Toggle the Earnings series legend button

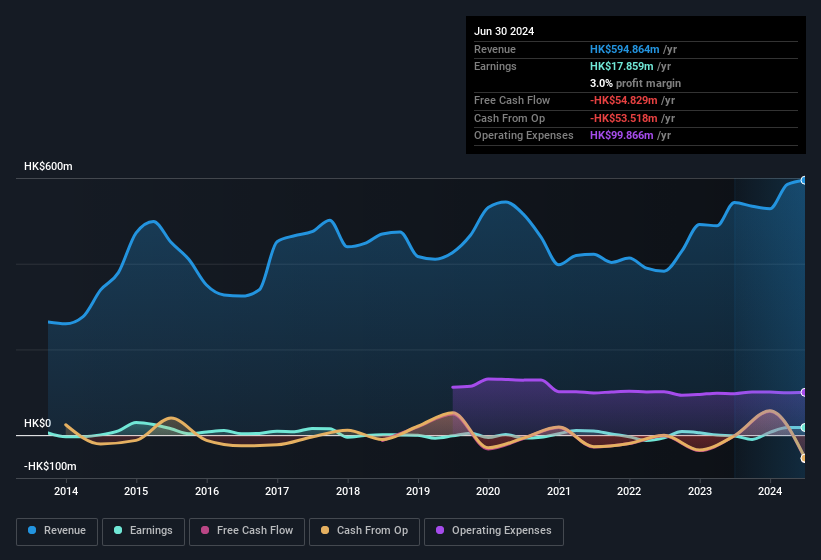(143, 531)
